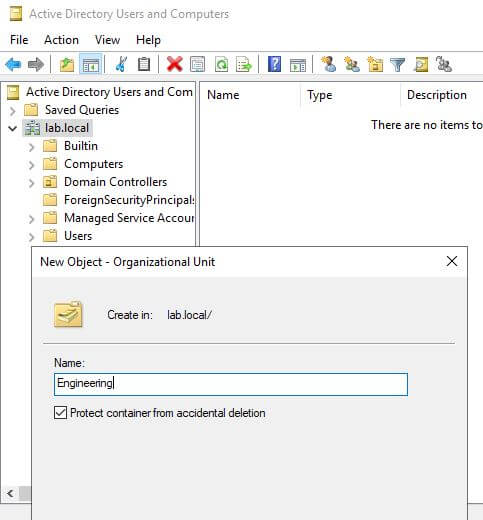Click the Name field containing Engineering
The width and height of the screenshot is (483, 520).
[231, 384]
